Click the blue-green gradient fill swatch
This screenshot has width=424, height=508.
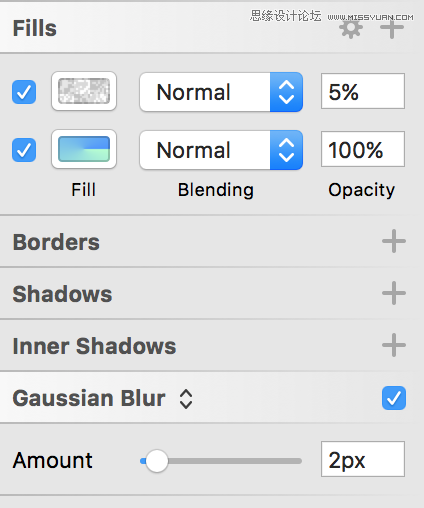click(x=84, y=149)
